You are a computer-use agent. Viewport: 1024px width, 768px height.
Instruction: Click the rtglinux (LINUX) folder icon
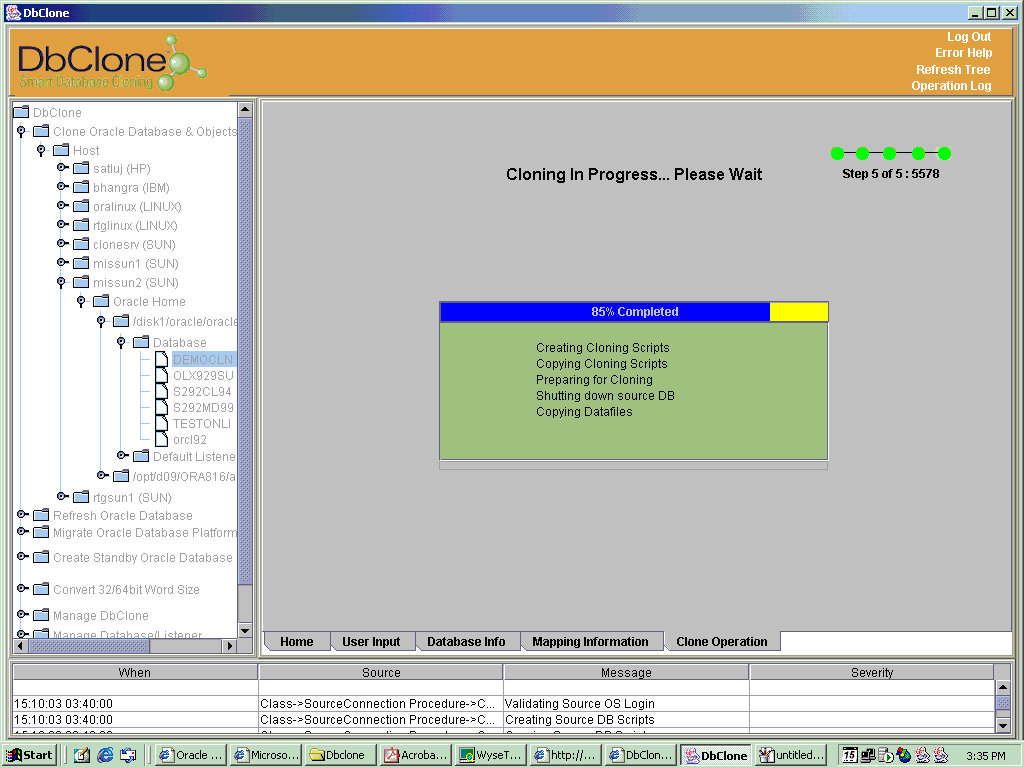(x=81, y=225)
